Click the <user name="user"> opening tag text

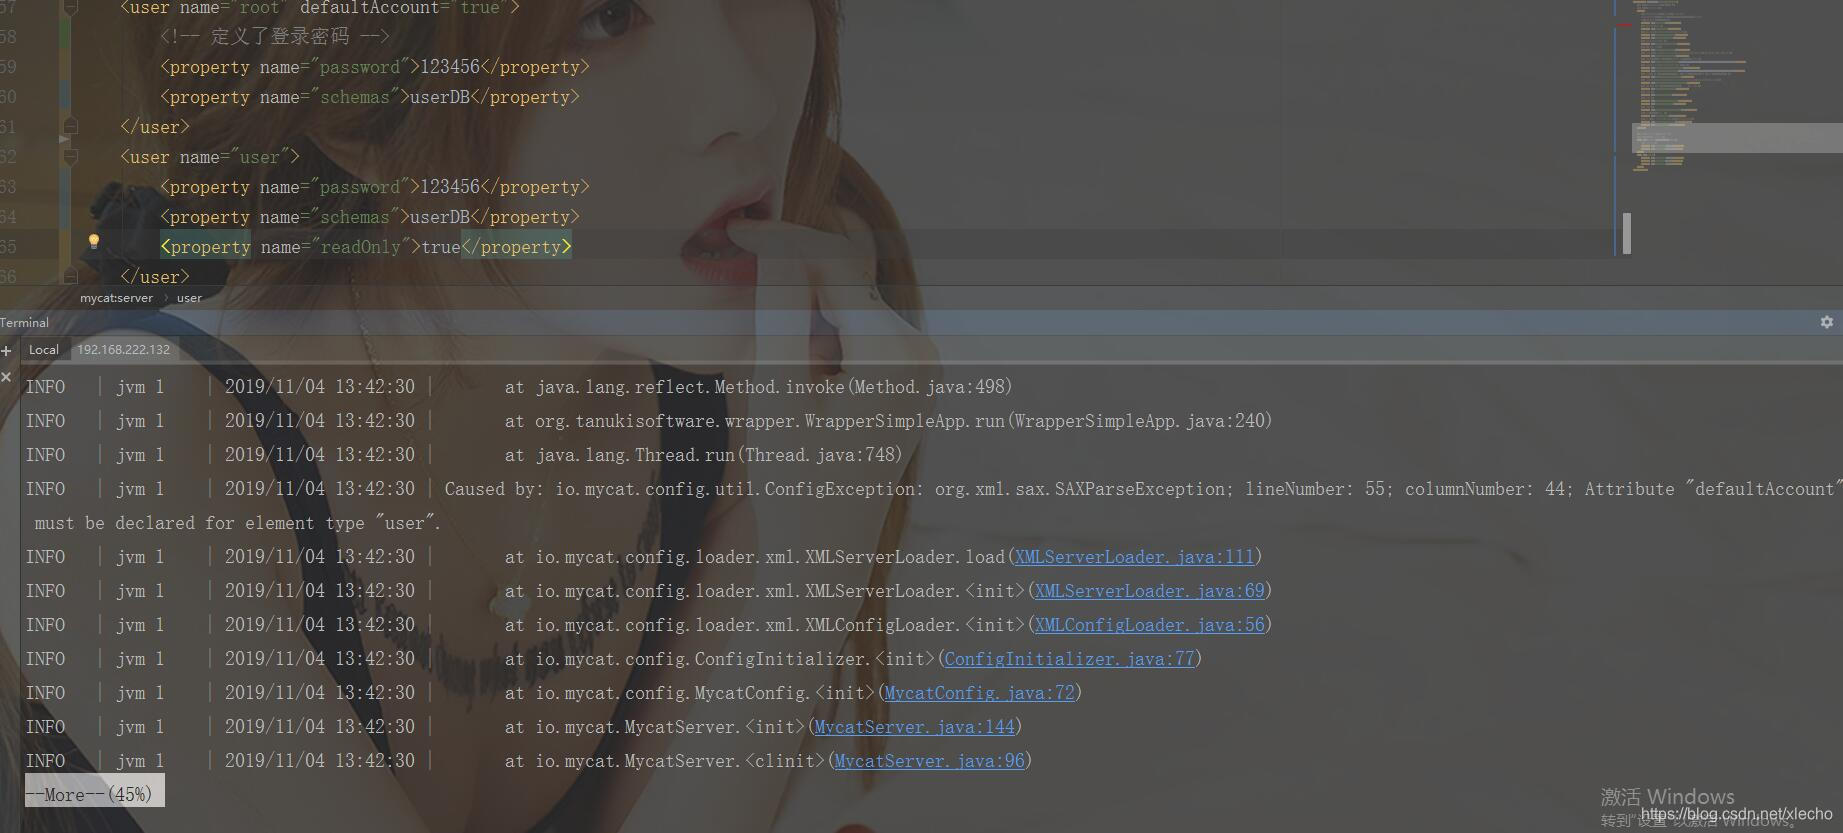pyautogui.click(x=210, y=157)
